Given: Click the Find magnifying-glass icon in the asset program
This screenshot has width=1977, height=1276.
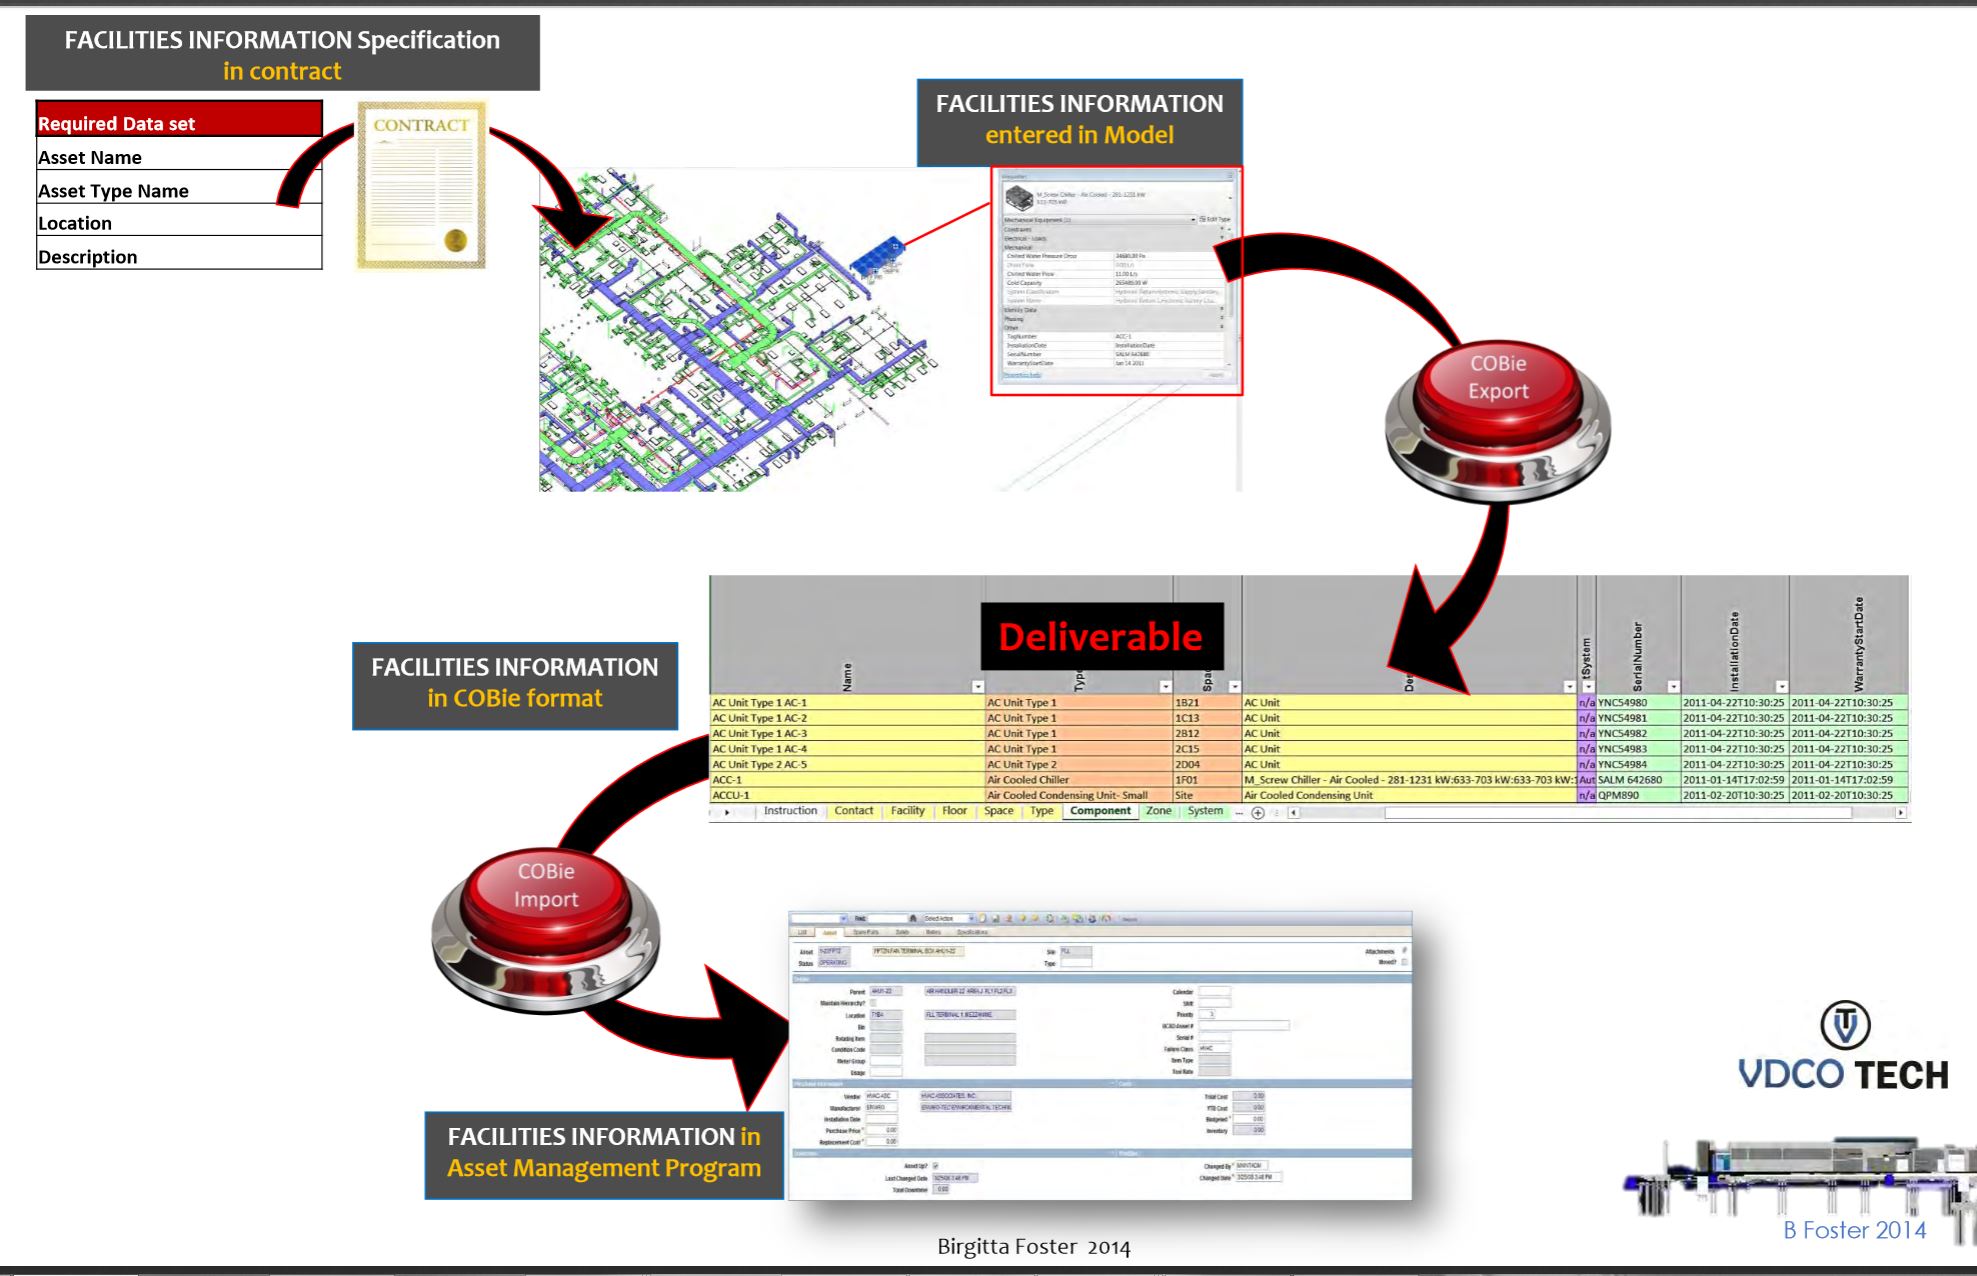Looking at the screenshot, I should pyautogui.click(x=912, y=919).
